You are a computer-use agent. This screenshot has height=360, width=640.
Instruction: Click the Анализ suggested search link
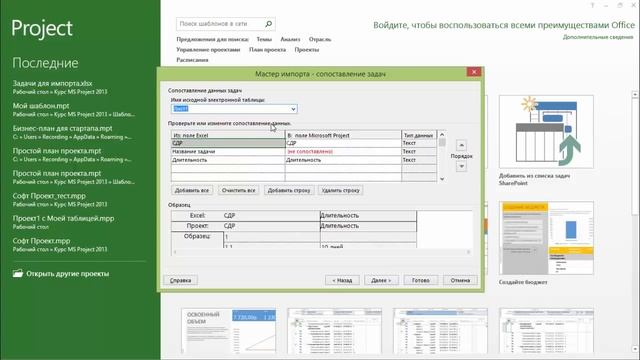(x=290, y=39)
